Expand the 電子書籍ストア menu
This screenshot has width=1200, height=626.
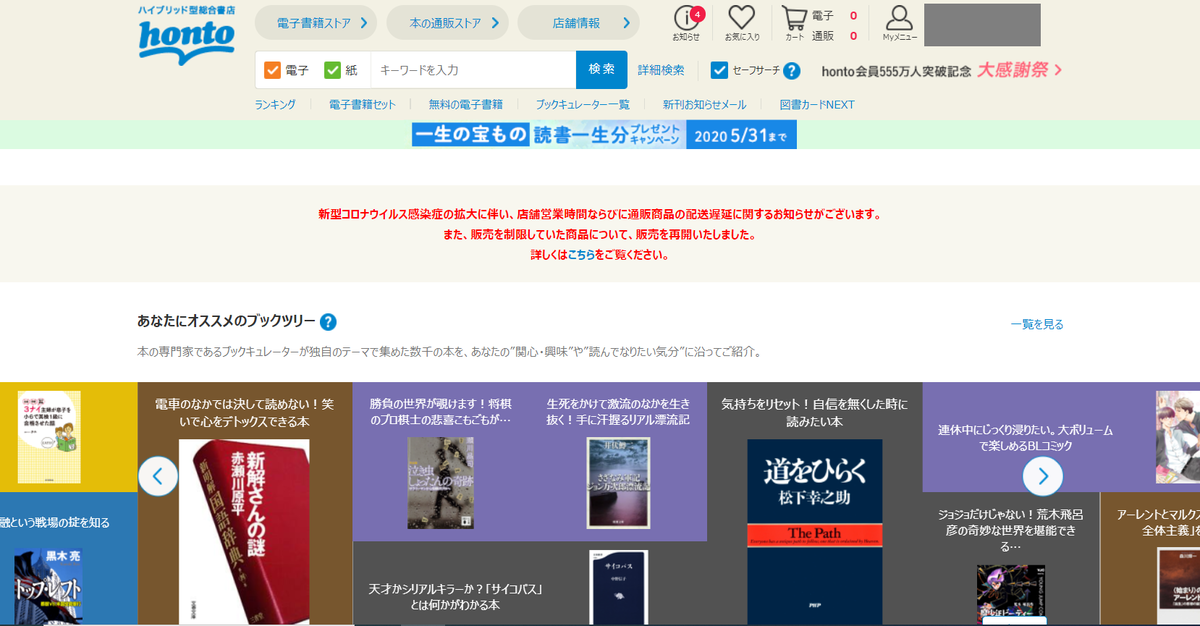[316, 22]
